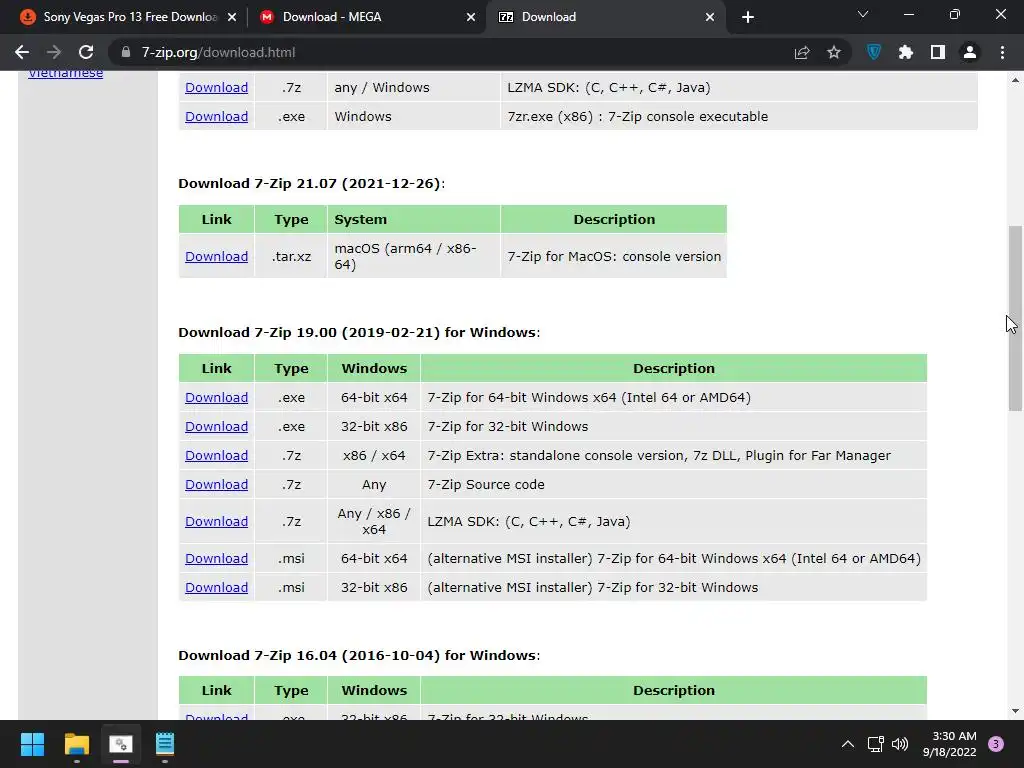1024x768 pixels.
Task: Open a new browser tab
Action: (x=748, y=17)
